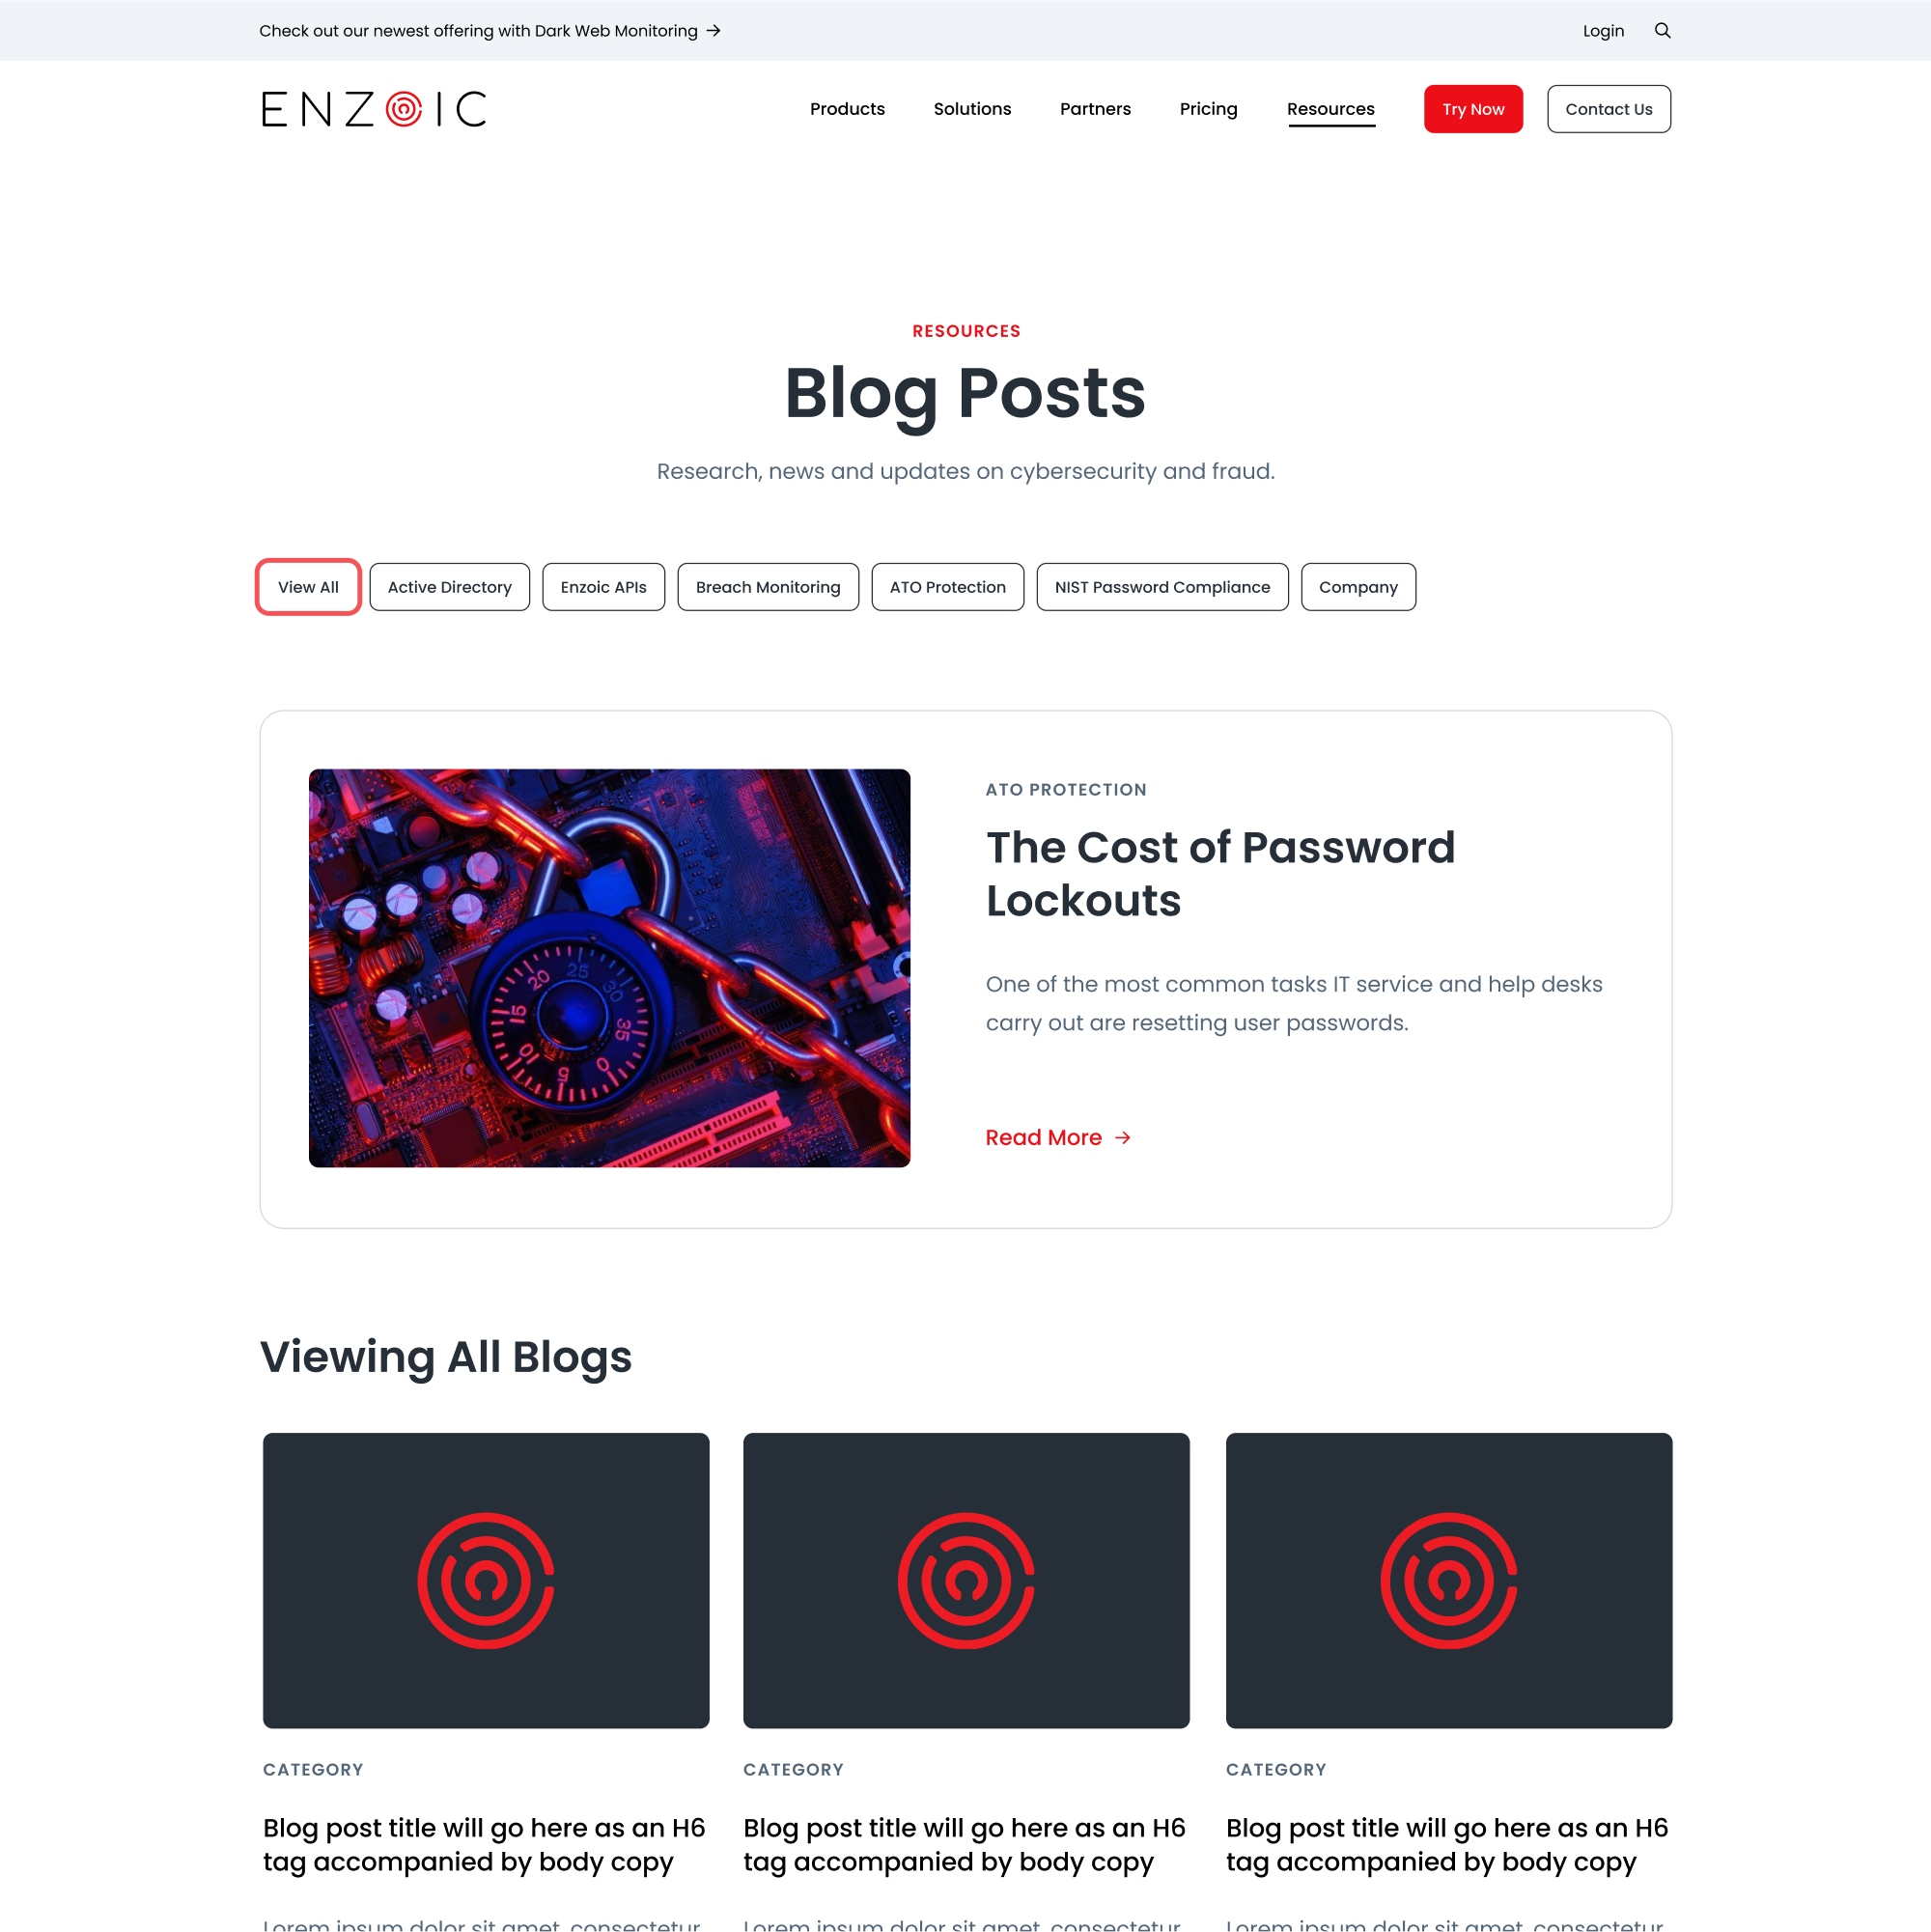Expand the Products navigation menu

[847, 108]
